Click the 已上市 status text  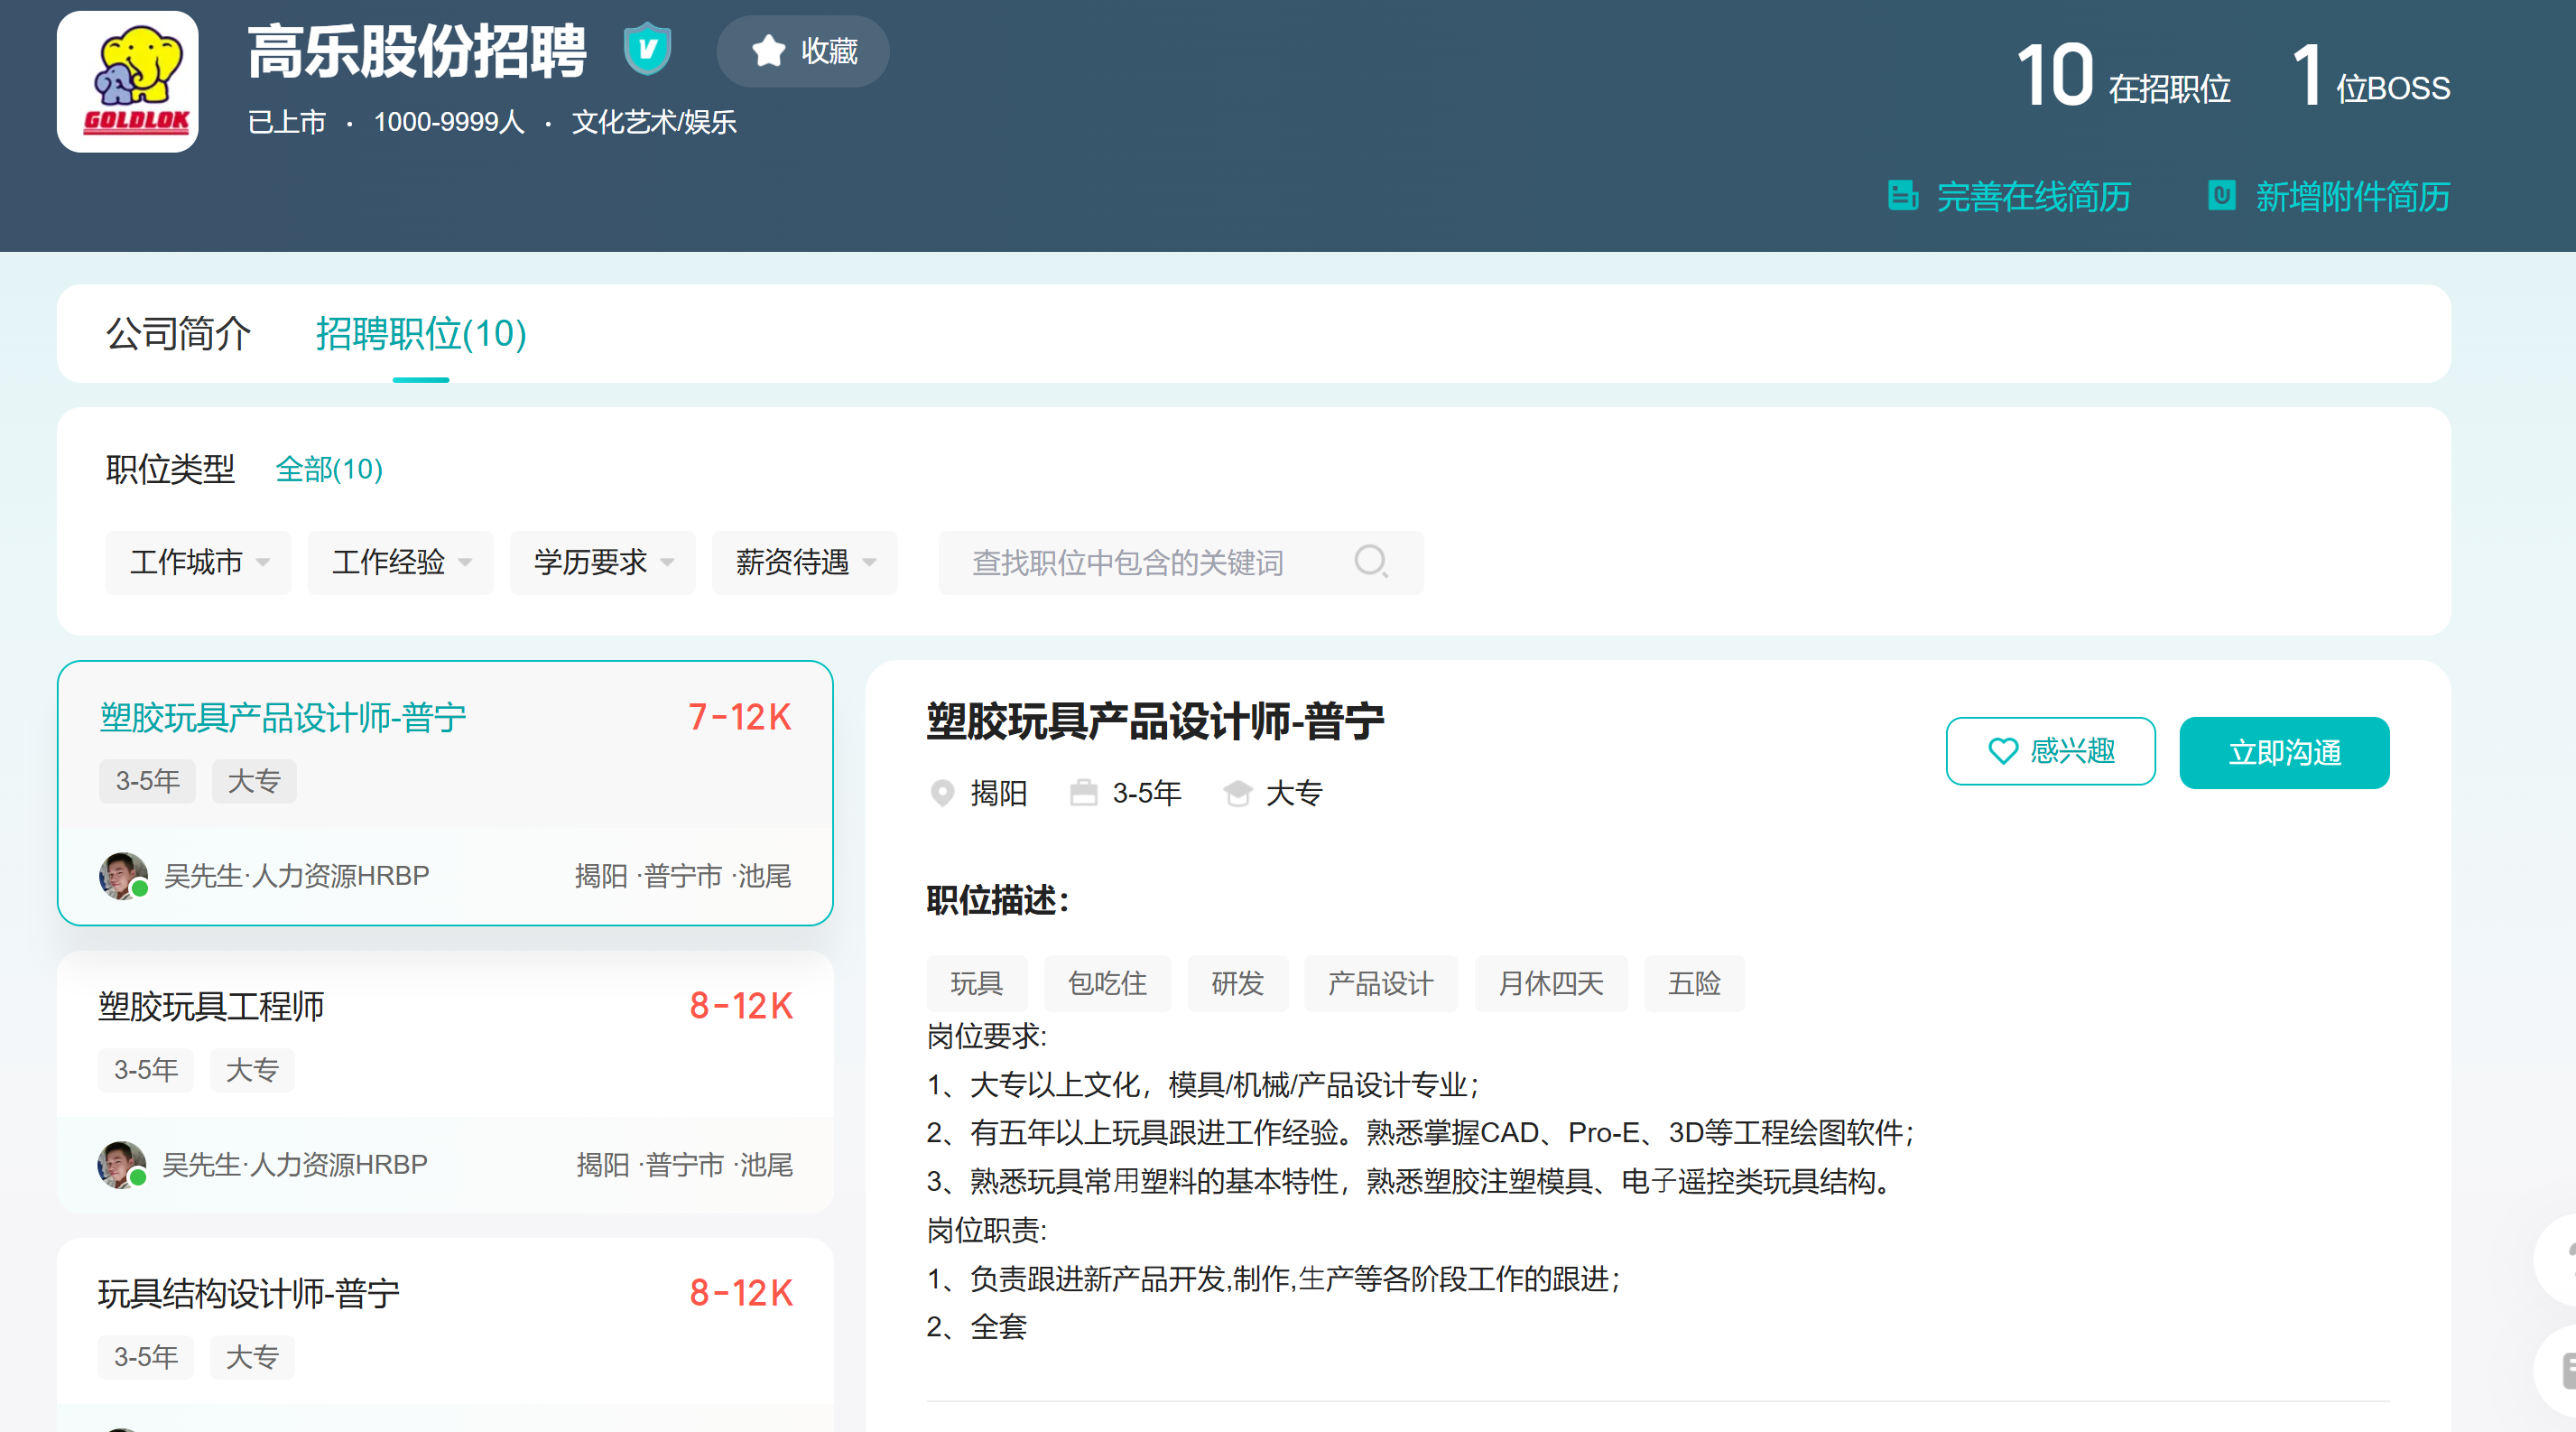click(287, 122)
